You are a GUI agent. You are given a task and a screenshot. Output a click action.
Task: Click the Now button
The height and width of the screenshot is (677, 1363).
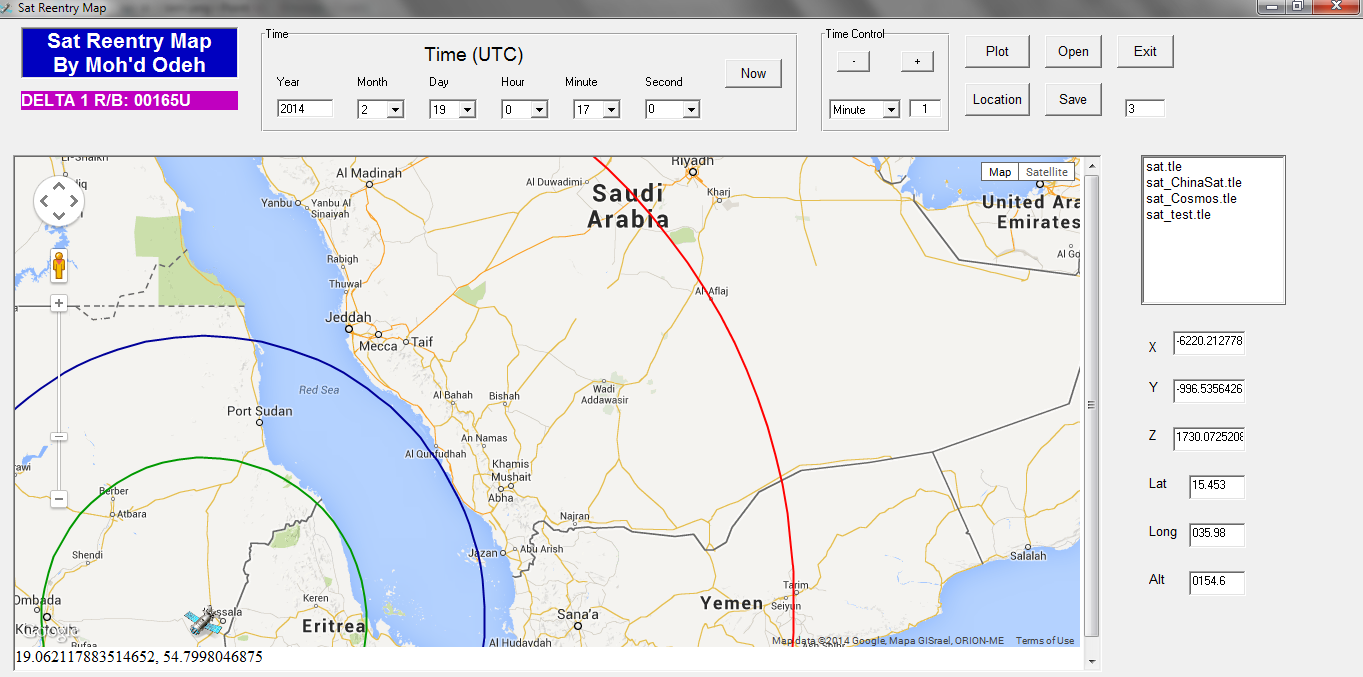coord(753,74)
